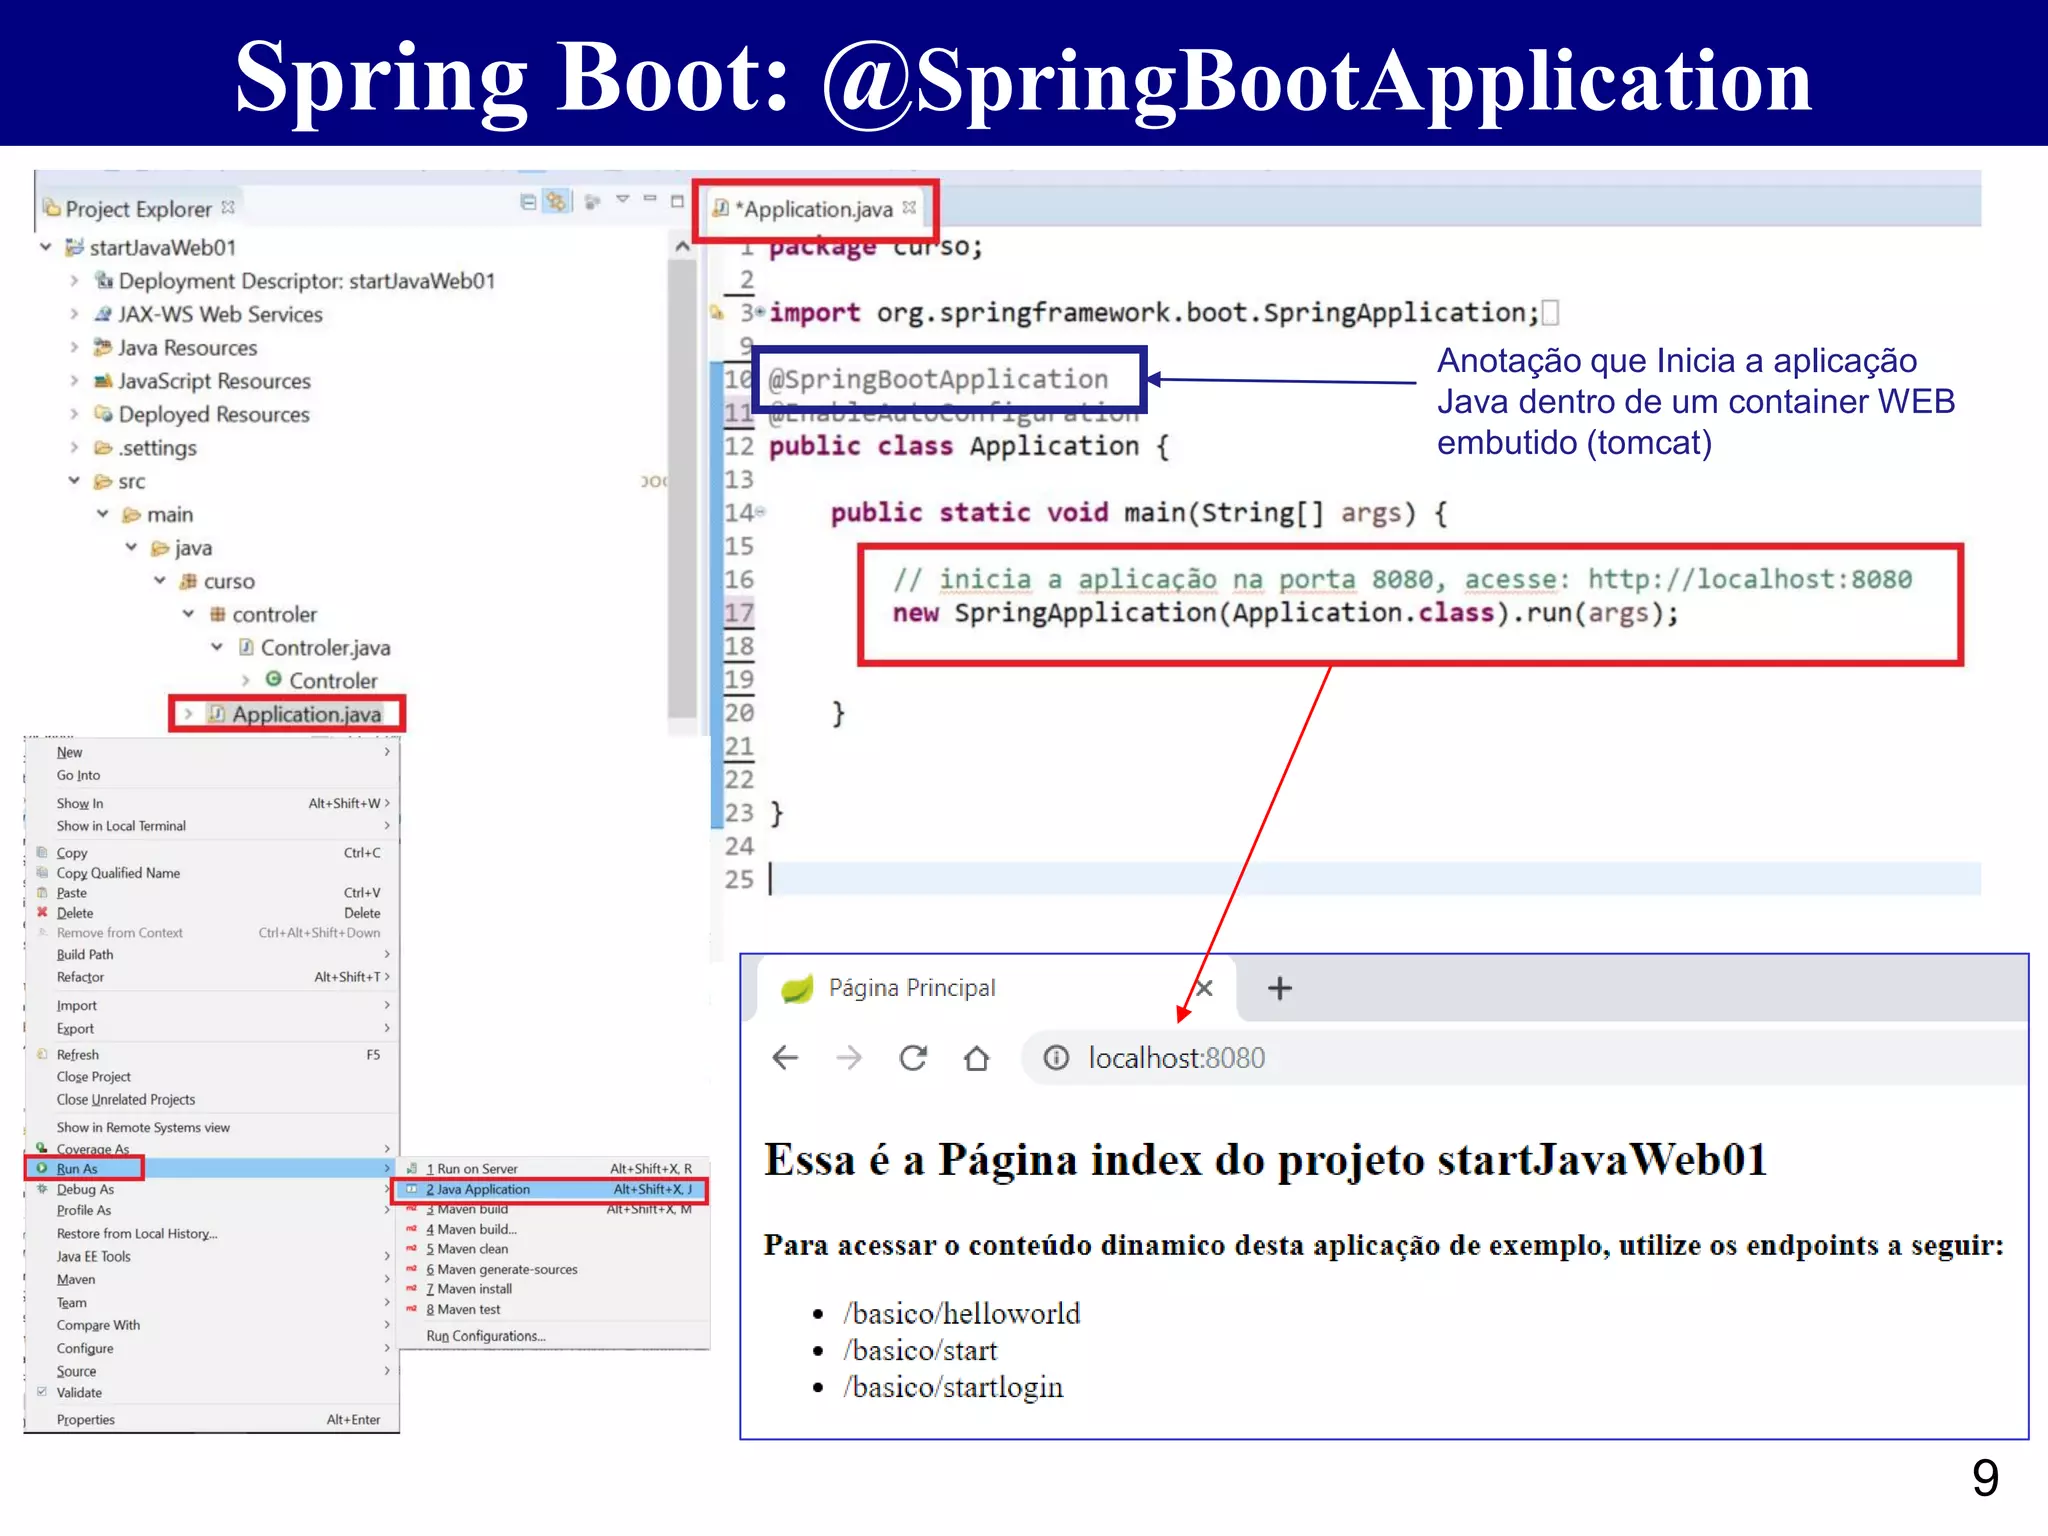Open the Run As submenu

[211, 1168]
